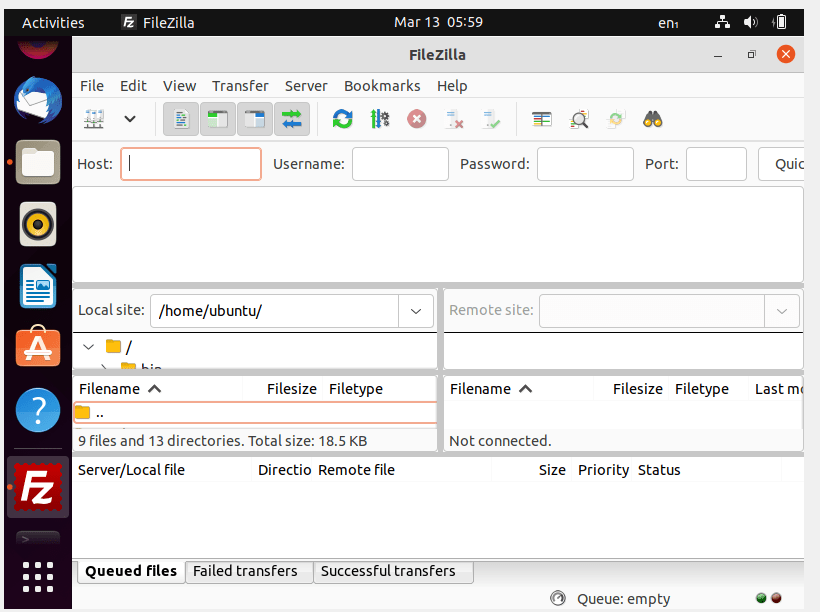Reconnect to the last server

(x=491, y=119)
